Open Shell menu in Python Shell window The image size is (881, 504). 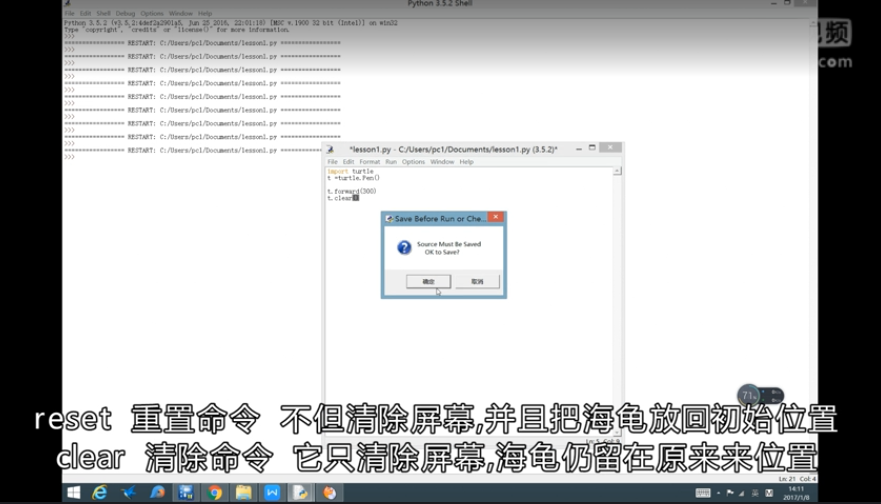(103, 13)
